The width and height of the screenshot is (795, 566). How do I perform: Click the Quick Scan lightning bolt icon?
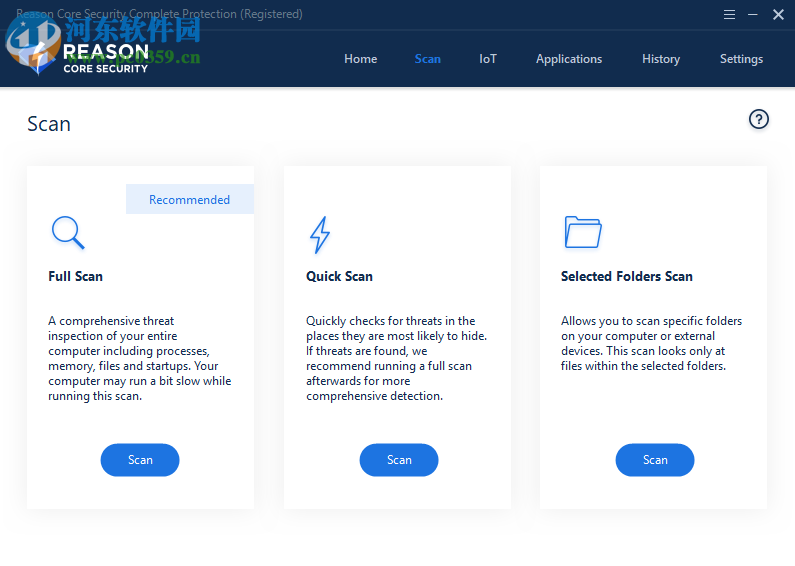[x=320, y=235]
